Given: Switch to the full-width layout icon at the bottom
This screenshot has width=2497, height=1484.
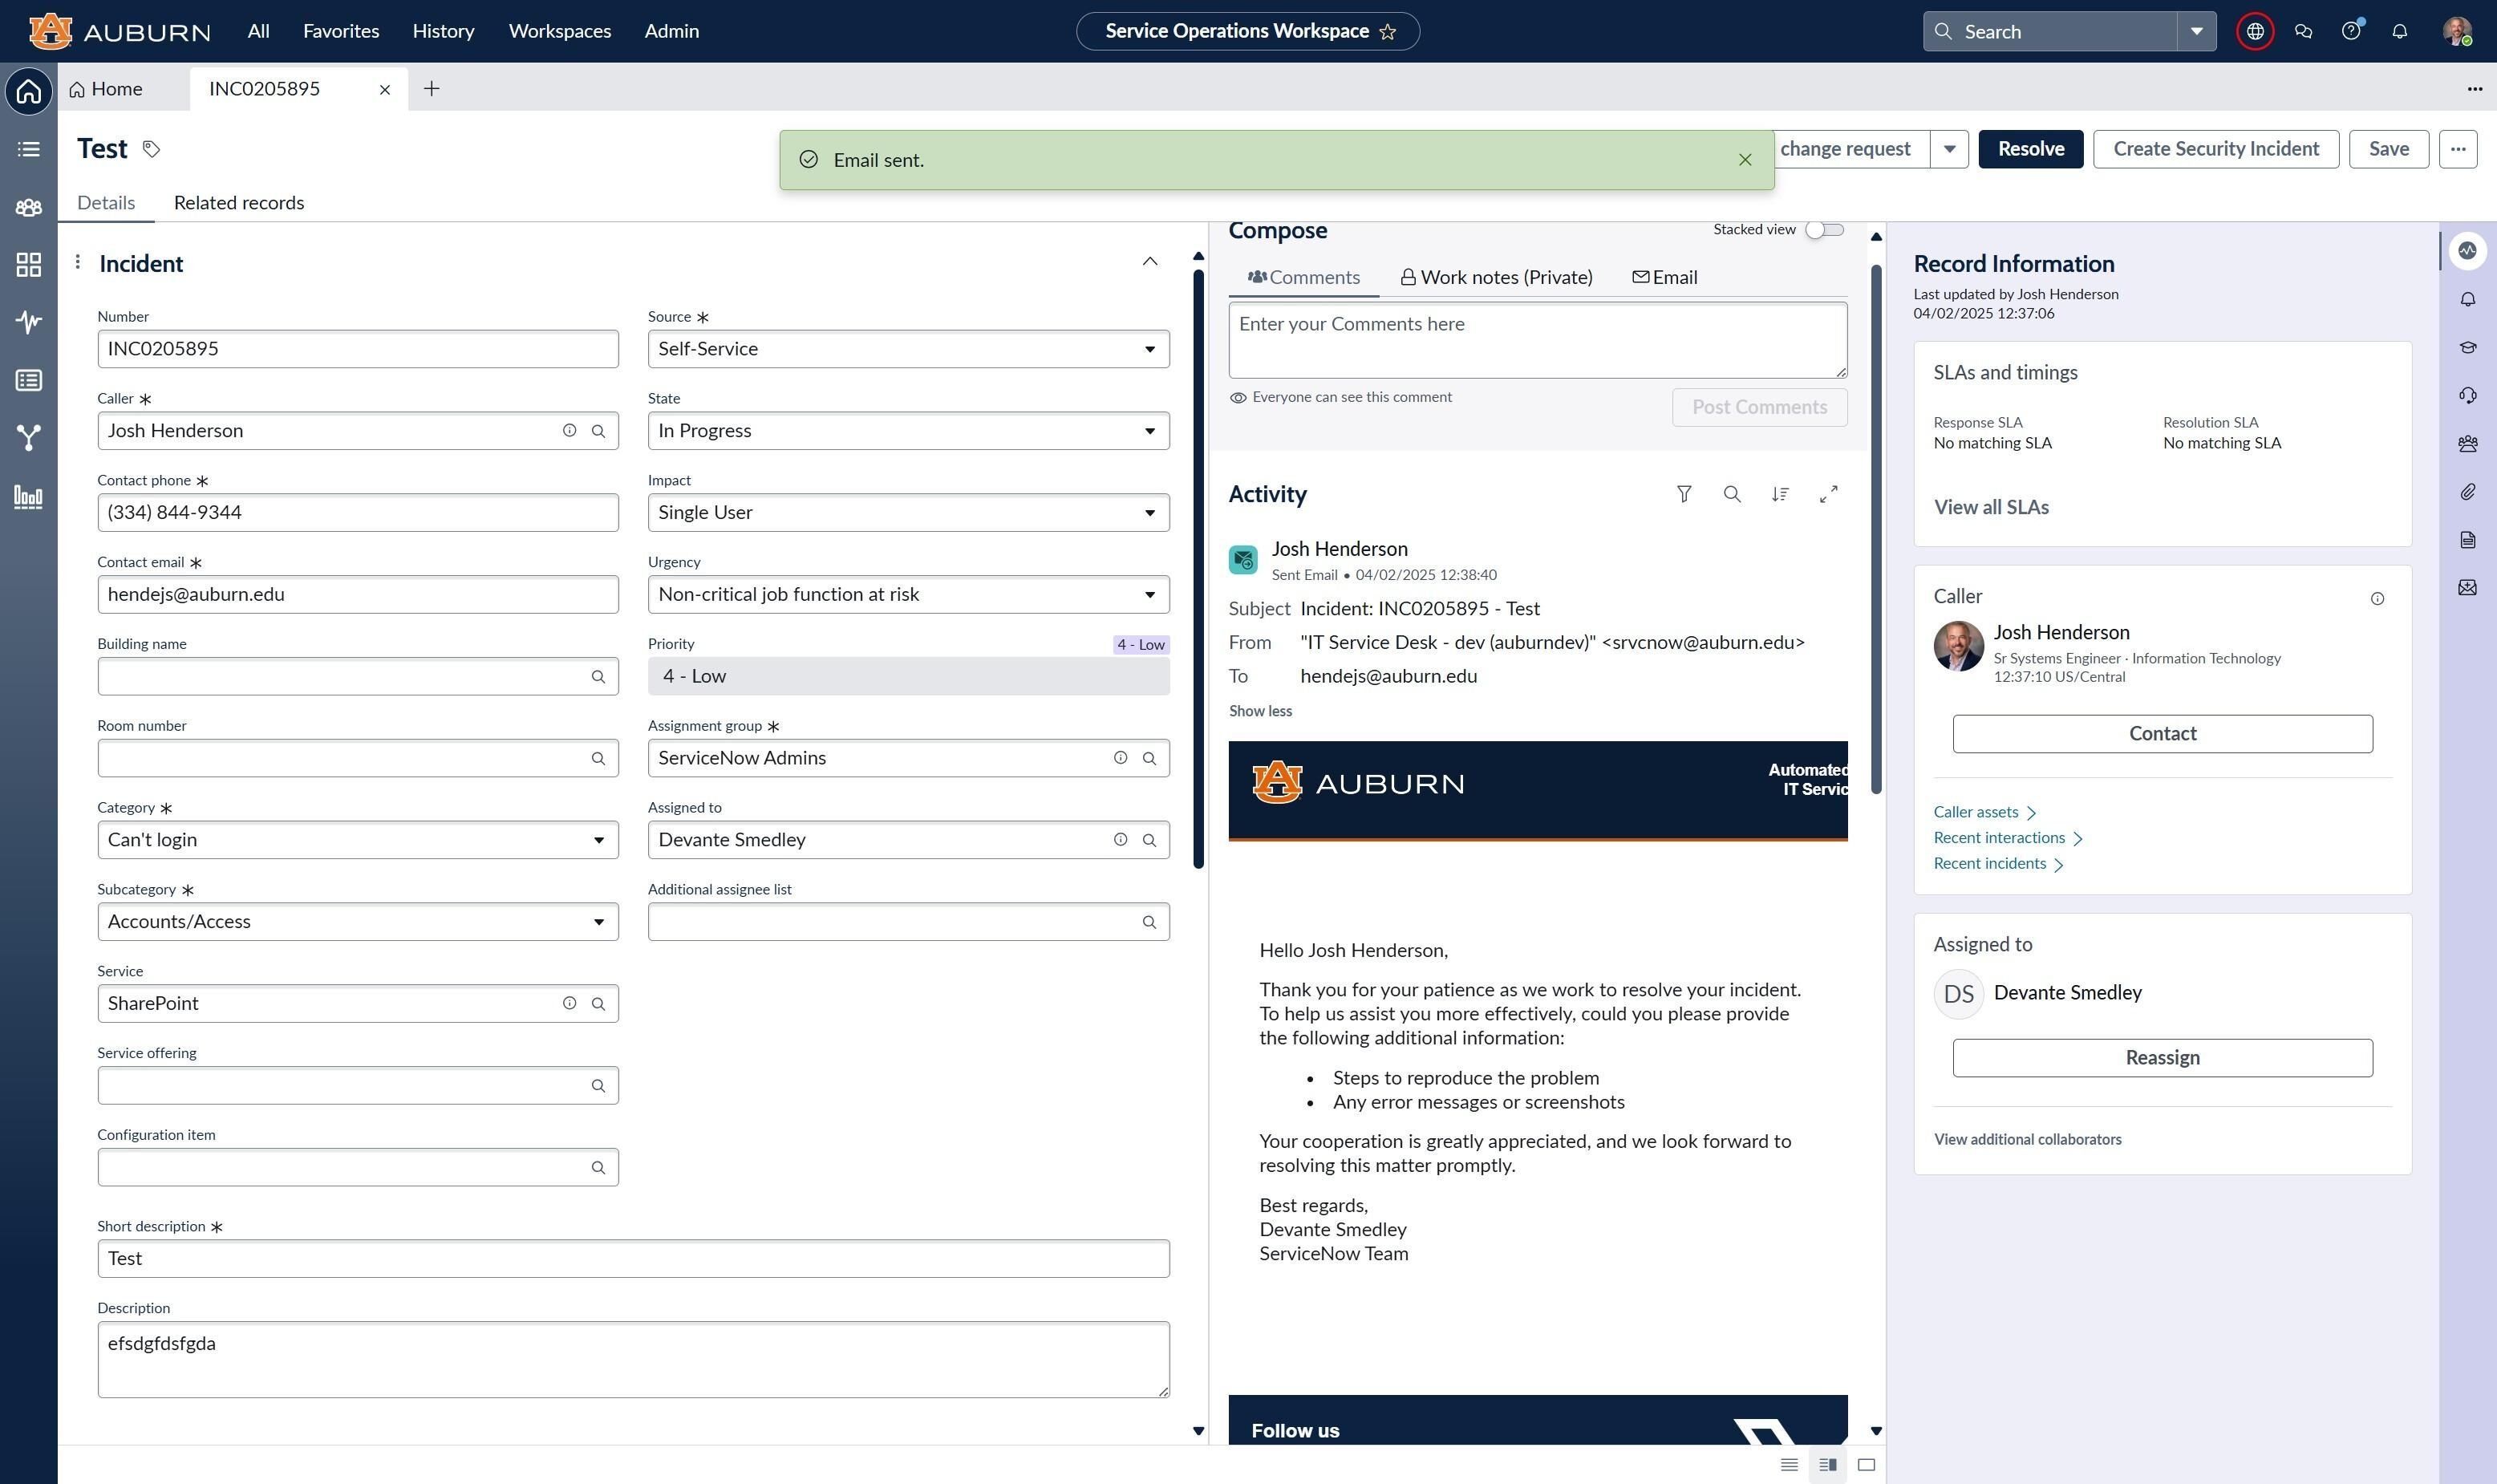Looking at the screenshot, I should 1866,1465.
